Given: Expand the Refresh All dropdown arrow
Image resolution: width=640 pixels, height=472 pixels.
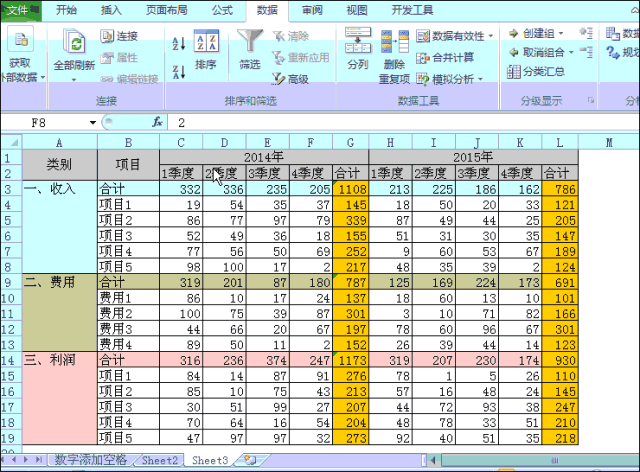Looking at the screenshot, I should 74,80.
